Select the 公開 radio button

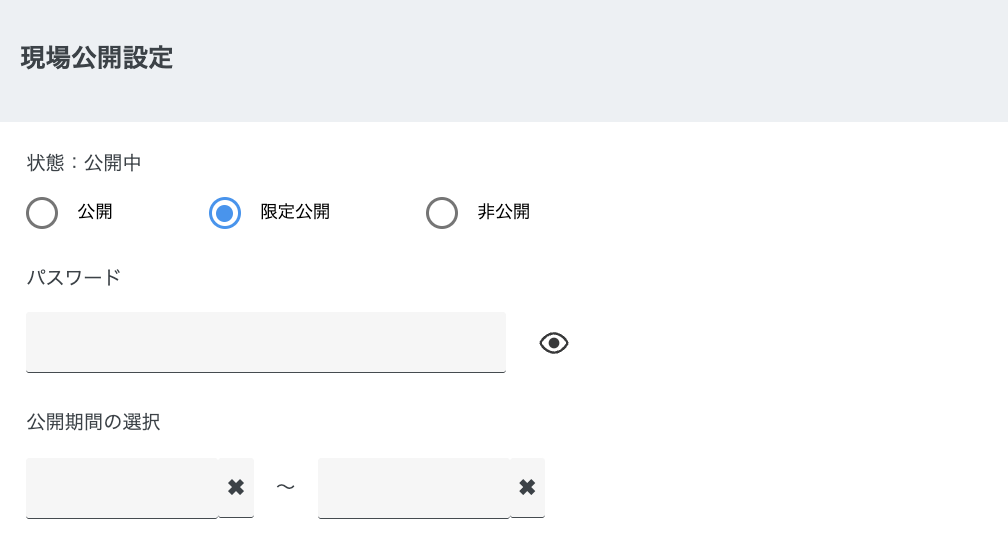(42, 213)
